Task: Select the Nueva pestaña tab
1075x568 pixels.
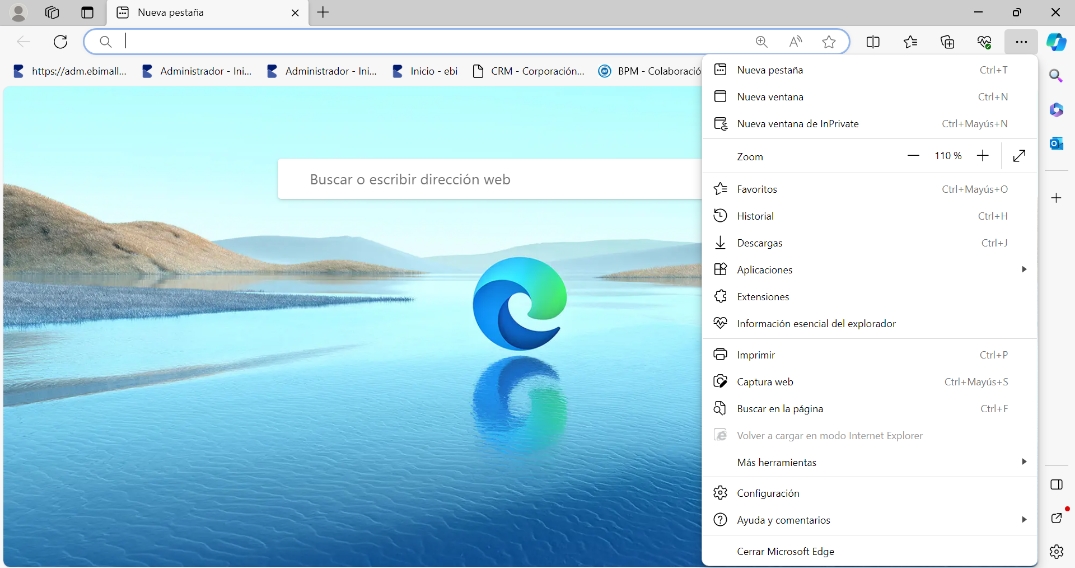Action: coord(207,12)
